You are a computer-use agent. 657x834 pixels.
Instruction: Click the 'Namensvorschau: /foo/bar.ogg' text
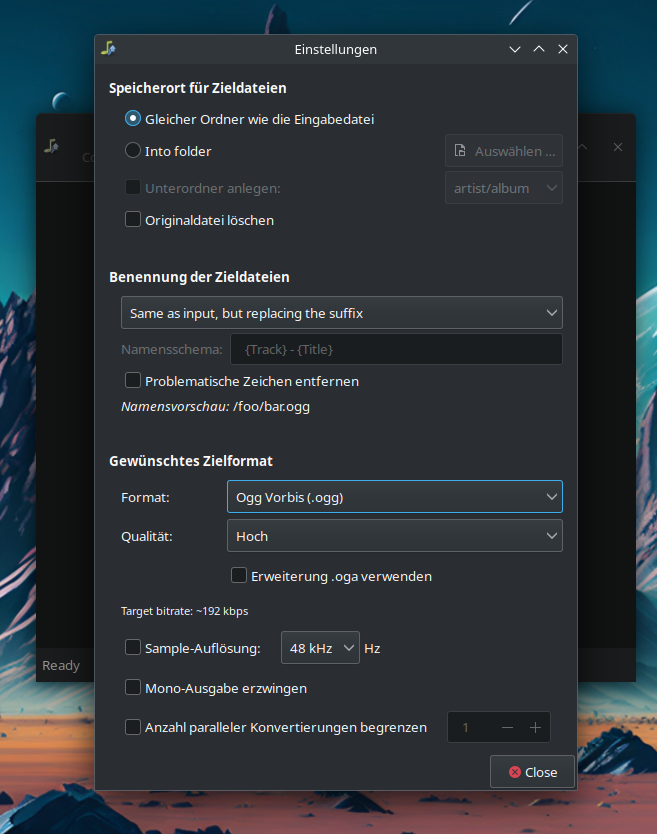pyautogui.click(x=215, y=406)
